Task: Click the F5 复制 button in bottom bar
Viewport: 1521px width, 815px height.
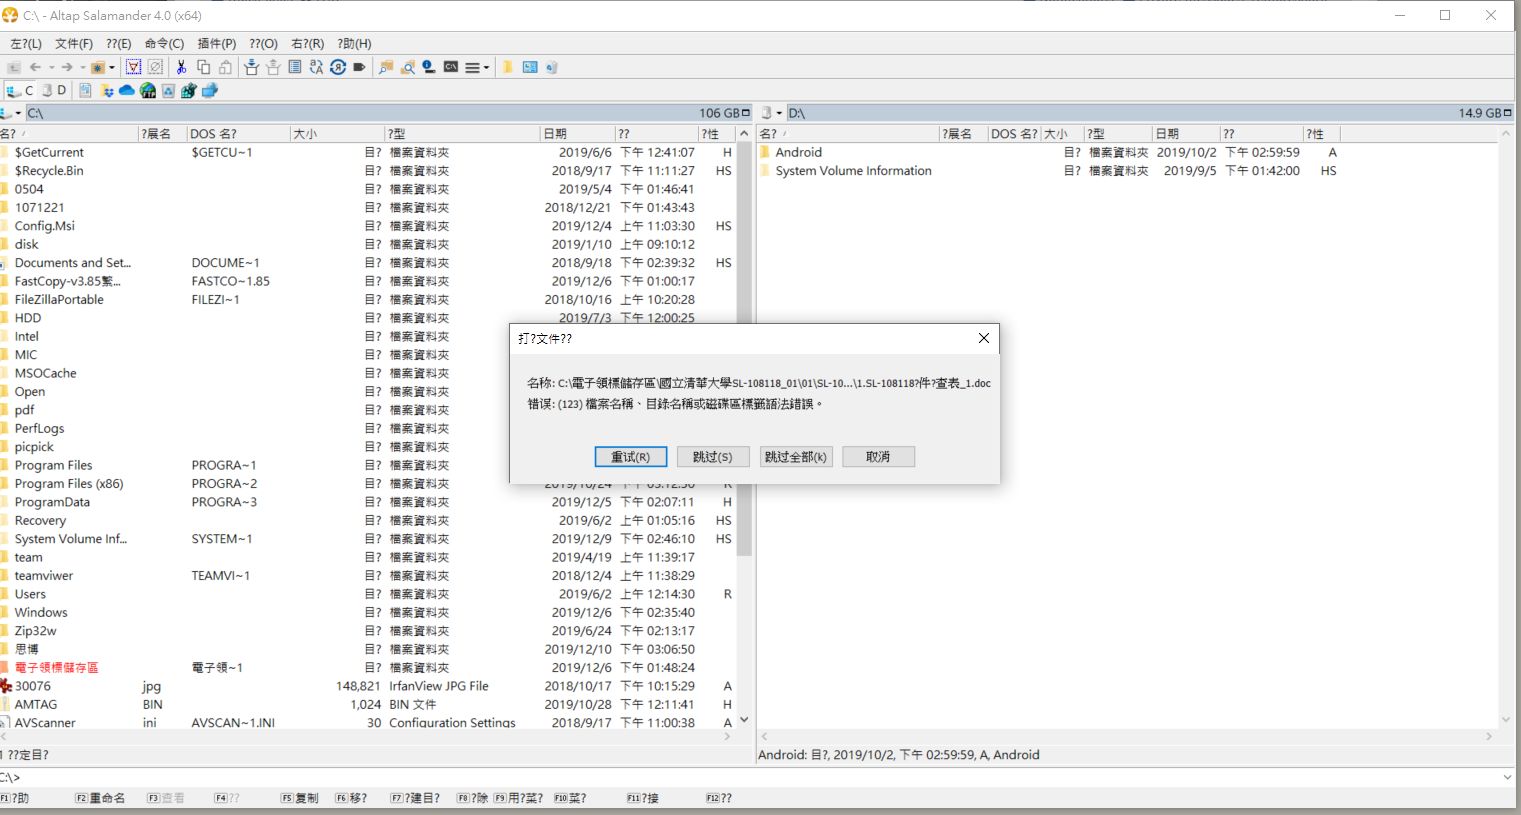Action: coord(299,798)
